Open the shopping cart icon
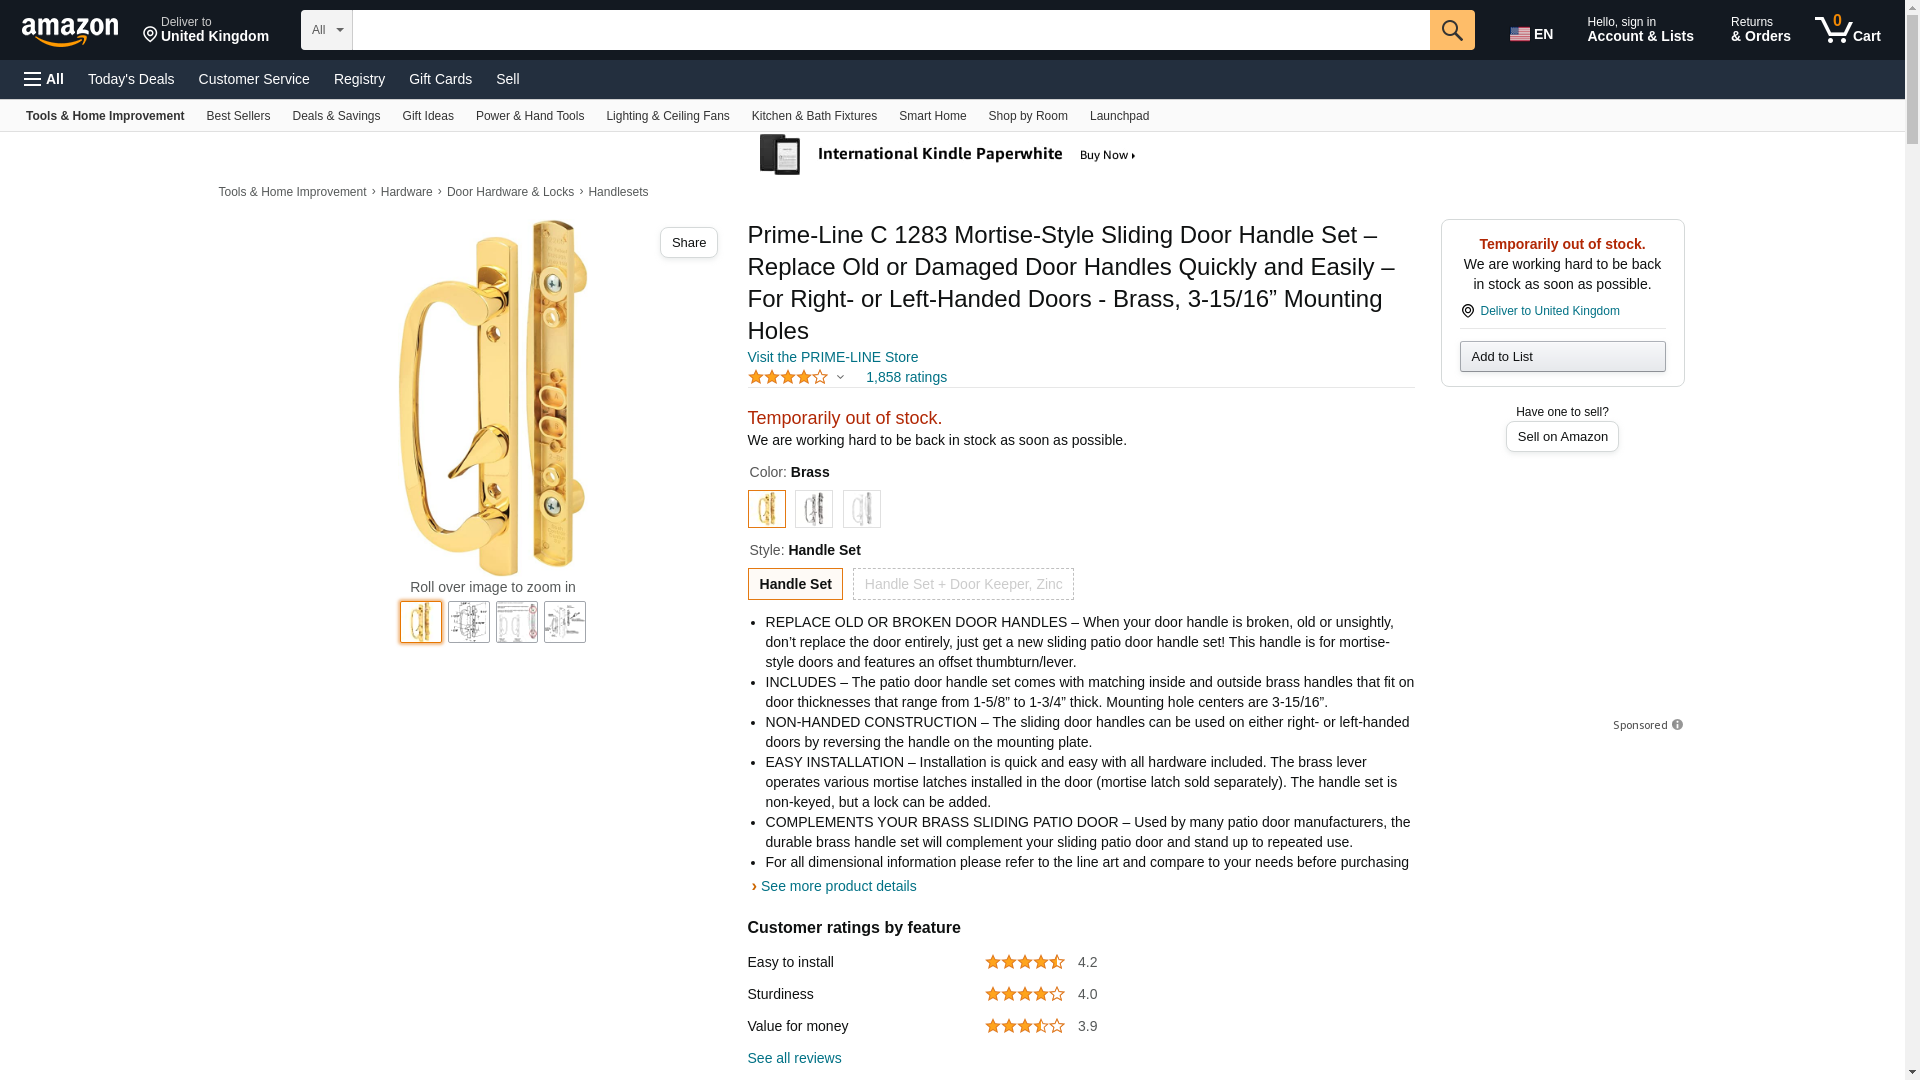 tap(1847, 30)
